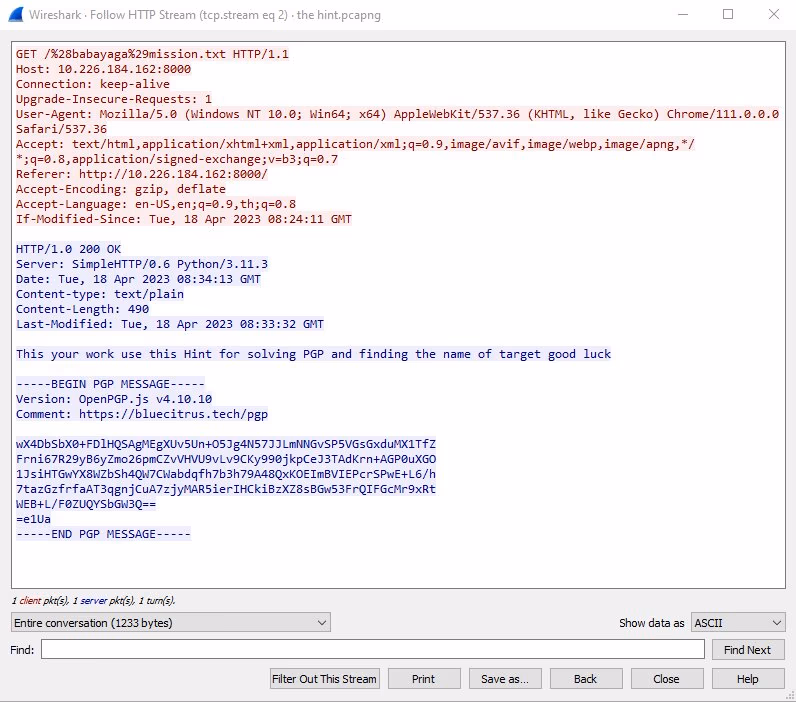Image resolution: width=796 pixels, height=702 pixels.
Task: Click the Help button
Action: pyautogui.click(x=748, y=679)
